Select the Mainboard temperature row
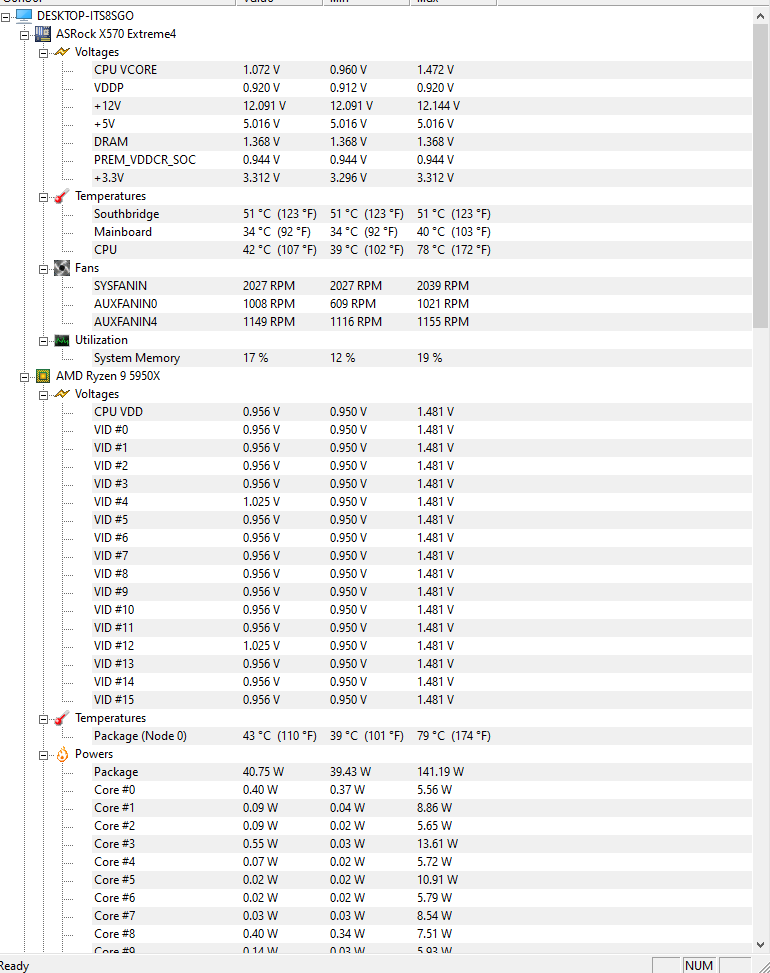Screen dimensions: 770x973 (422, 231)
